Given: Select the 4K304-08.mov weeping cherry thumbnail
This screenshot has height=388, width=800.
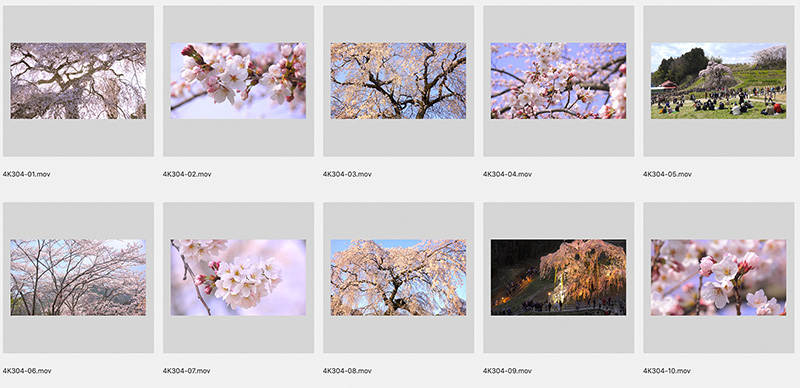Looking at the screenshot, I should [398, 277].
